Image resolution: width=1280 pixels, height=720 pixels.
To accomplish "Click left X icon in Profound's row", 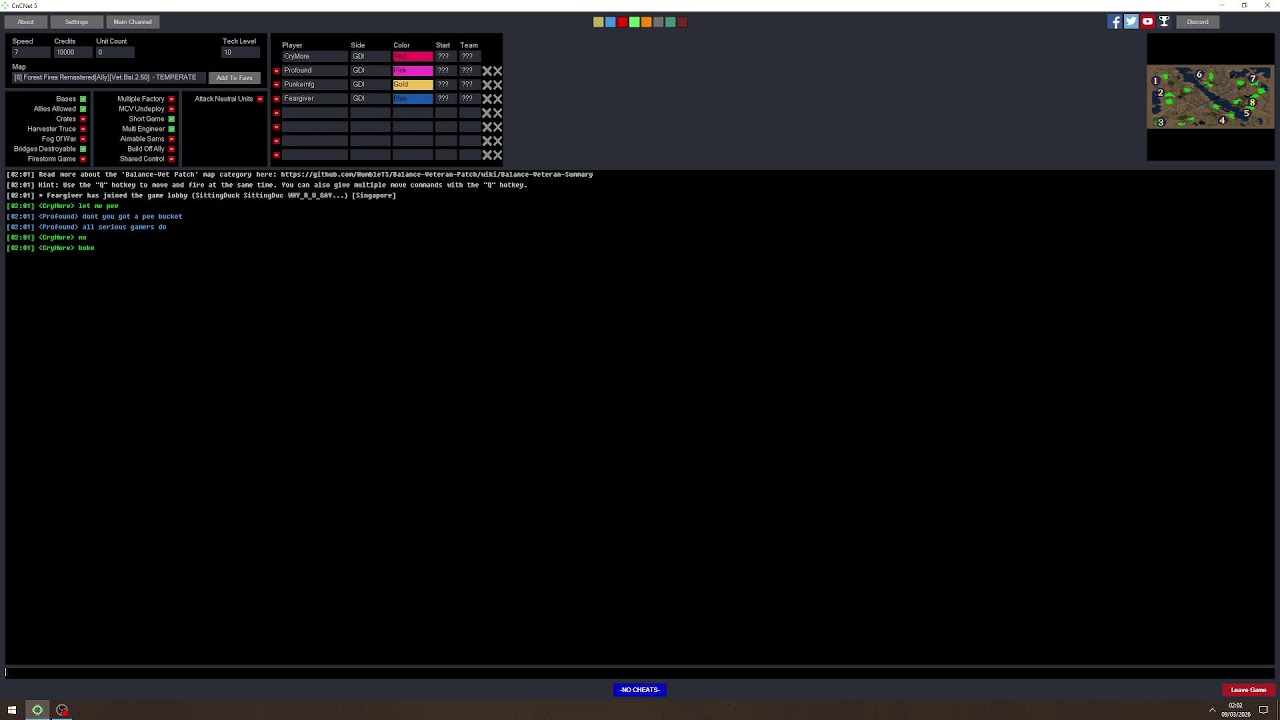I will [x=487, y=71].
